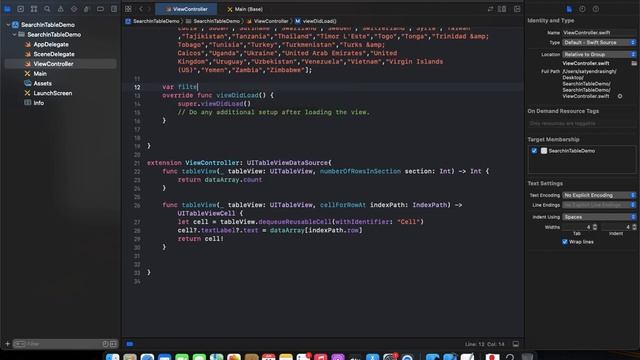The image size is (640, 360).
Task: Click the "super.viewDidLoad()" code line
Action: click(214, 104)
